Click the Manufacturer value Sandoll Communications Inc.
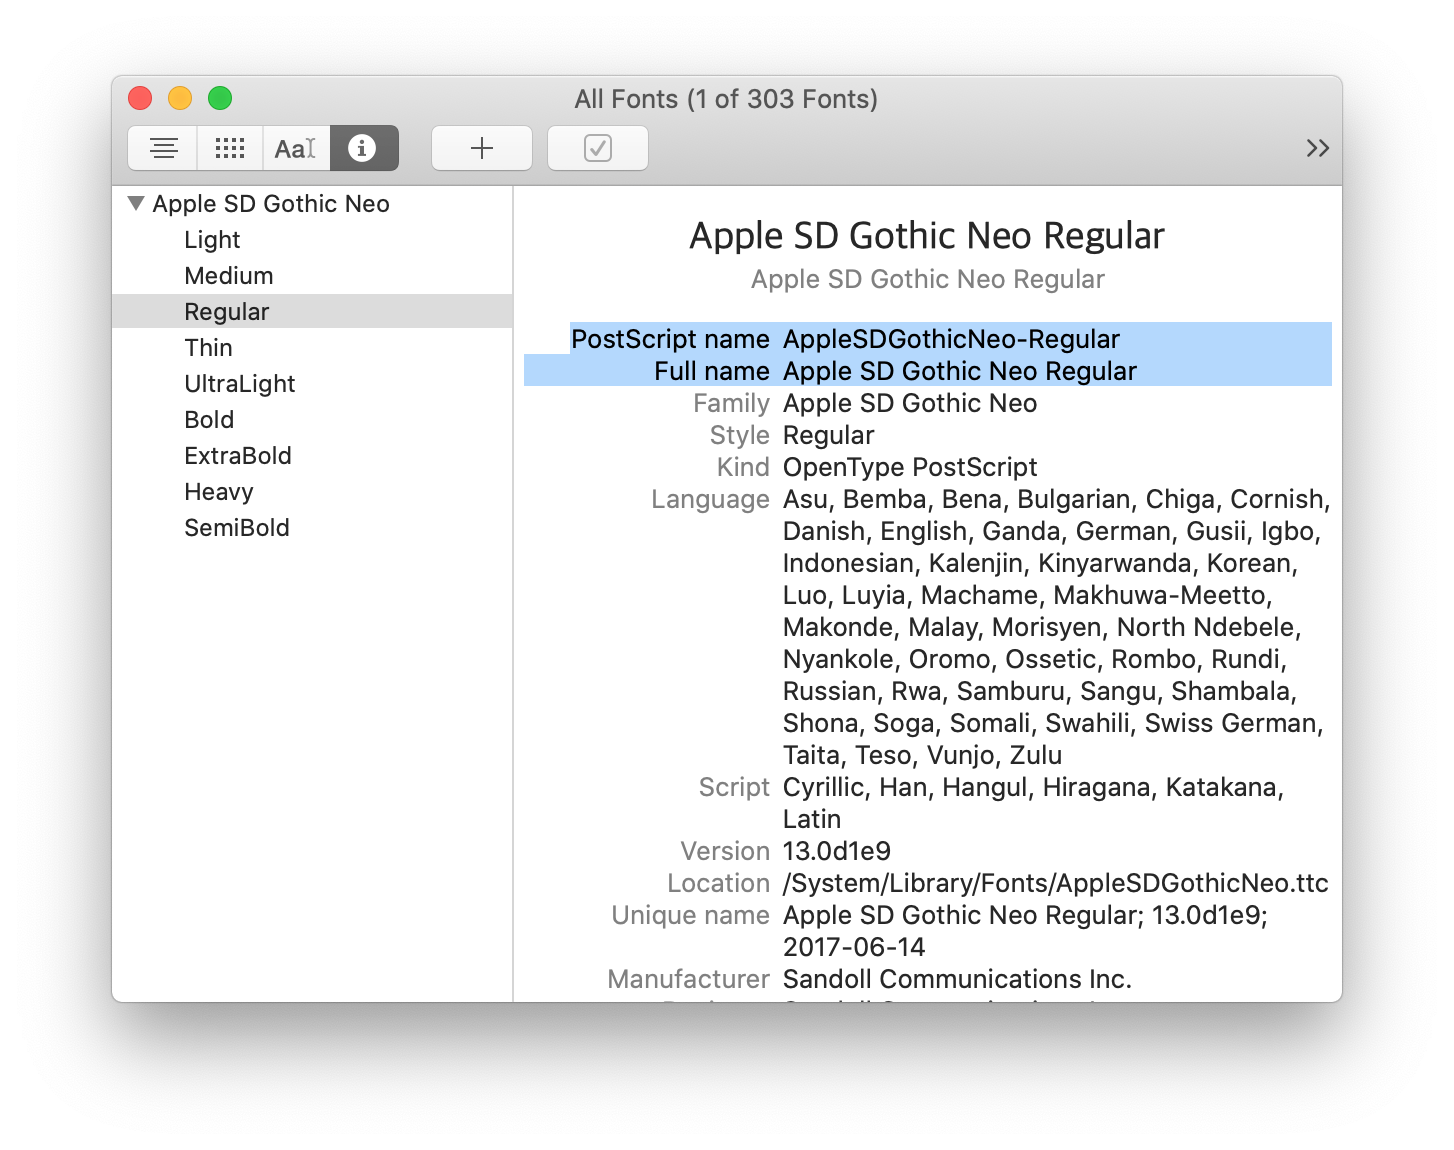Viewport: 1454px width, 1150px height. (957, 979)
